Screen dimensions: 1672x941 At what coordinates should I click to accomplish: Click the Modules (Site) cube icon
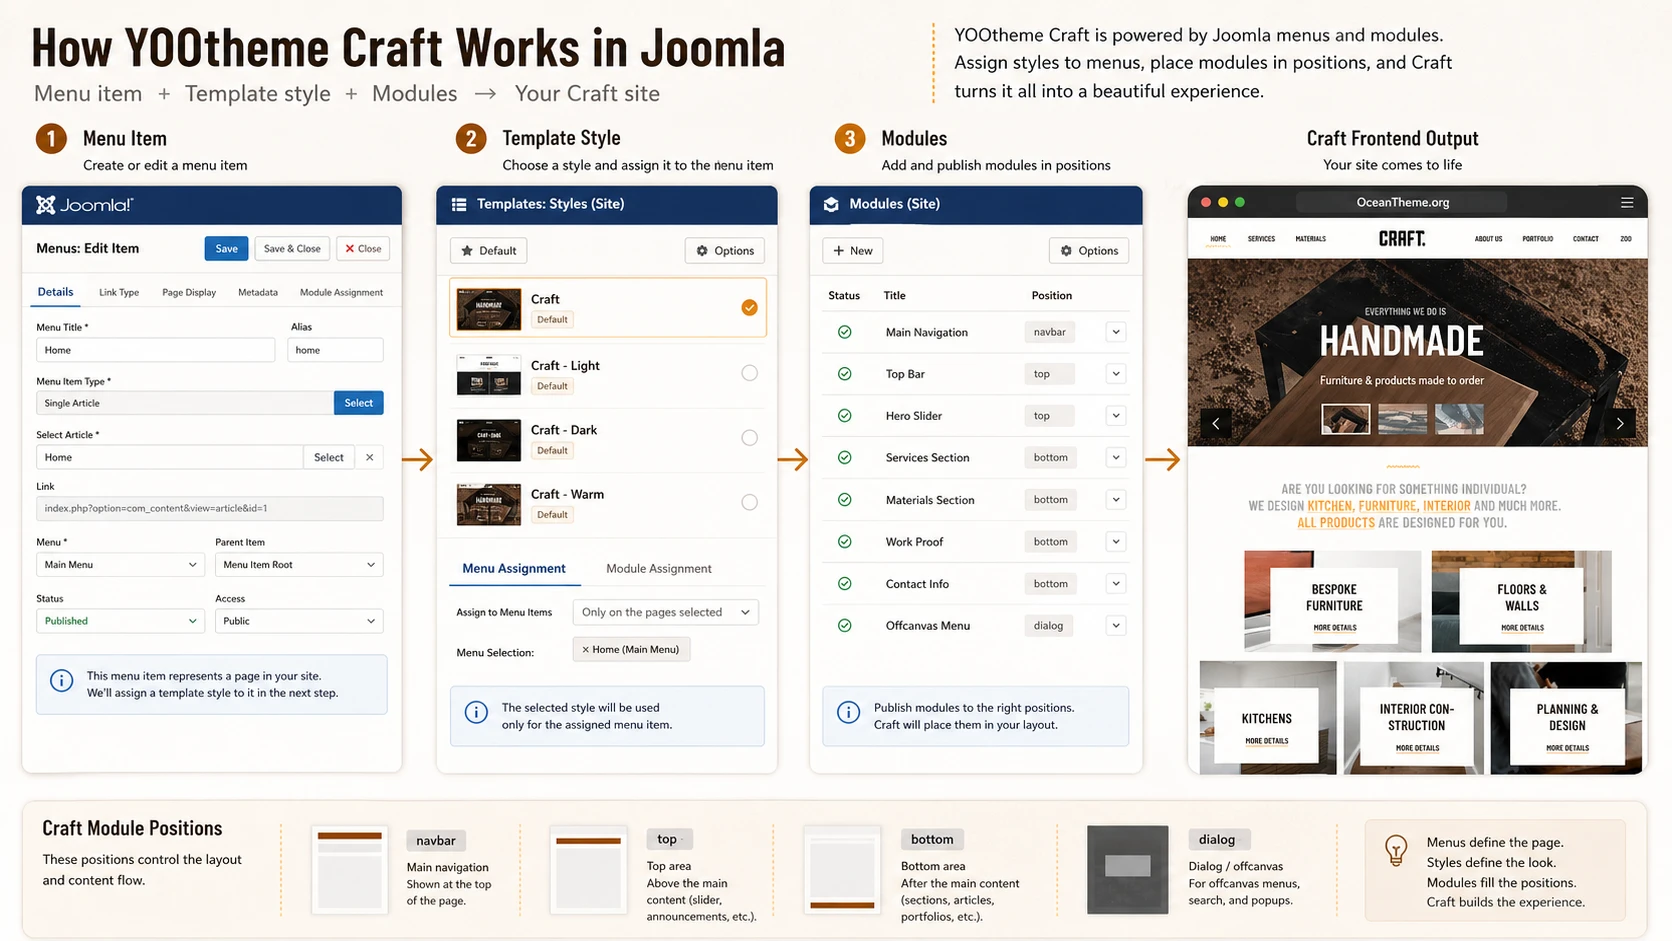(x=831, y=204)
